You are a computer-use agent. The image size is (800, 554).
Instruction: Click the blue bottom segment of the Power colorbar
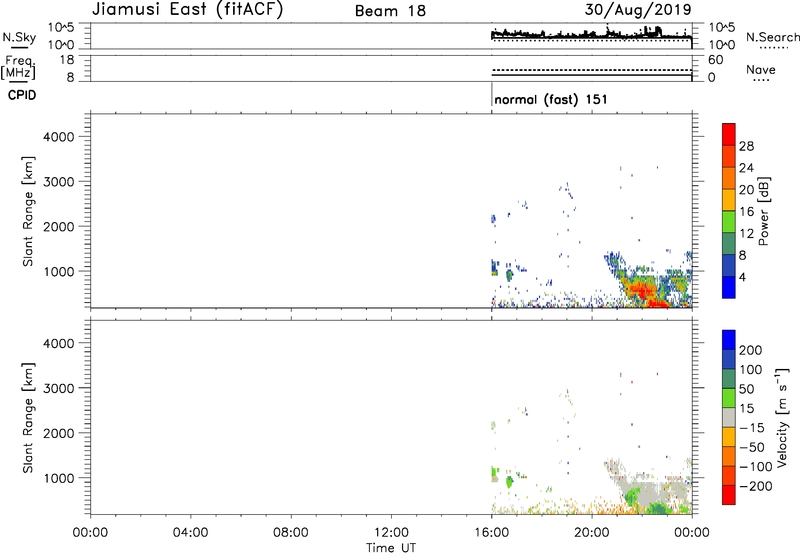click(x=729, y=287)
